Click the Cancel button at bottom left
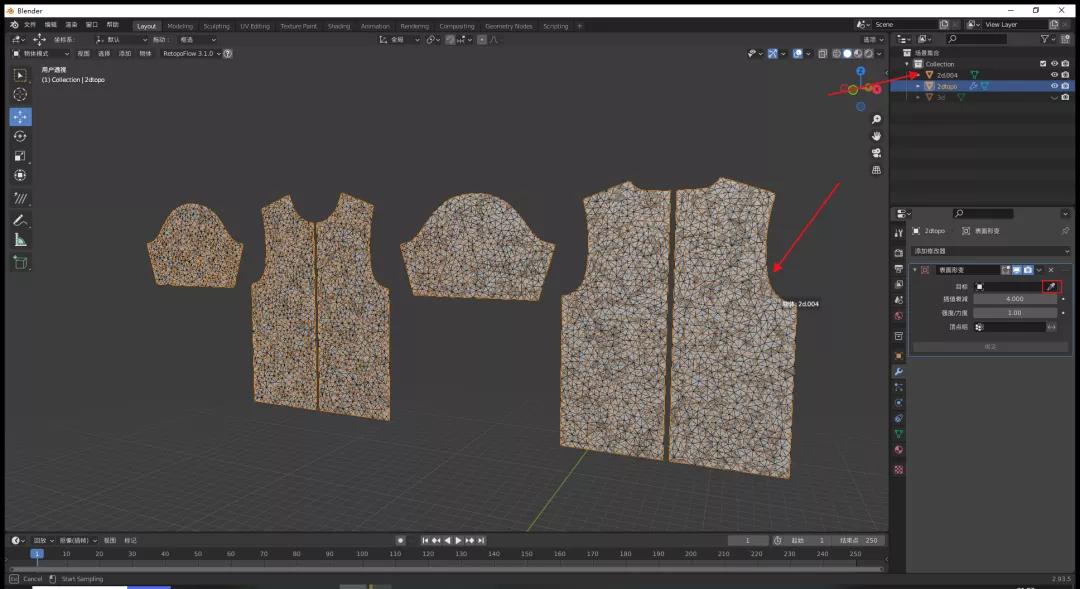The width and height of the screenshot is (1080, 589). coord(32,578)
